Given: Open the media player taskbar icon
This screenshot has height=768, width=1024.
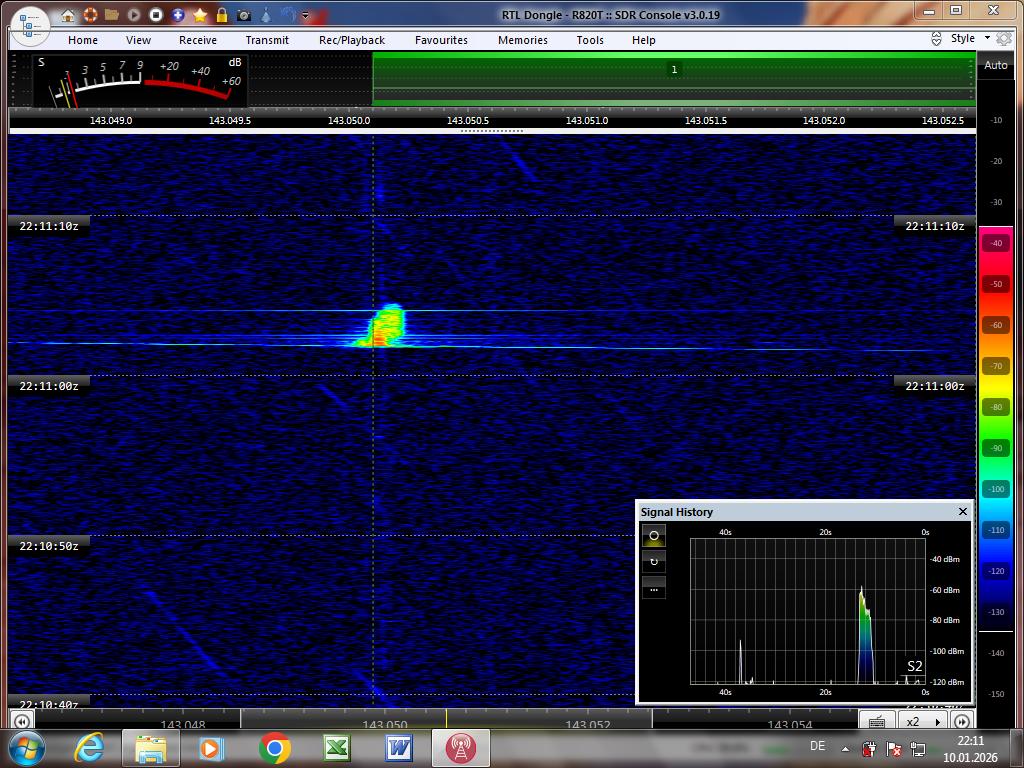Looking at the screenshot, I should (212, 748).
